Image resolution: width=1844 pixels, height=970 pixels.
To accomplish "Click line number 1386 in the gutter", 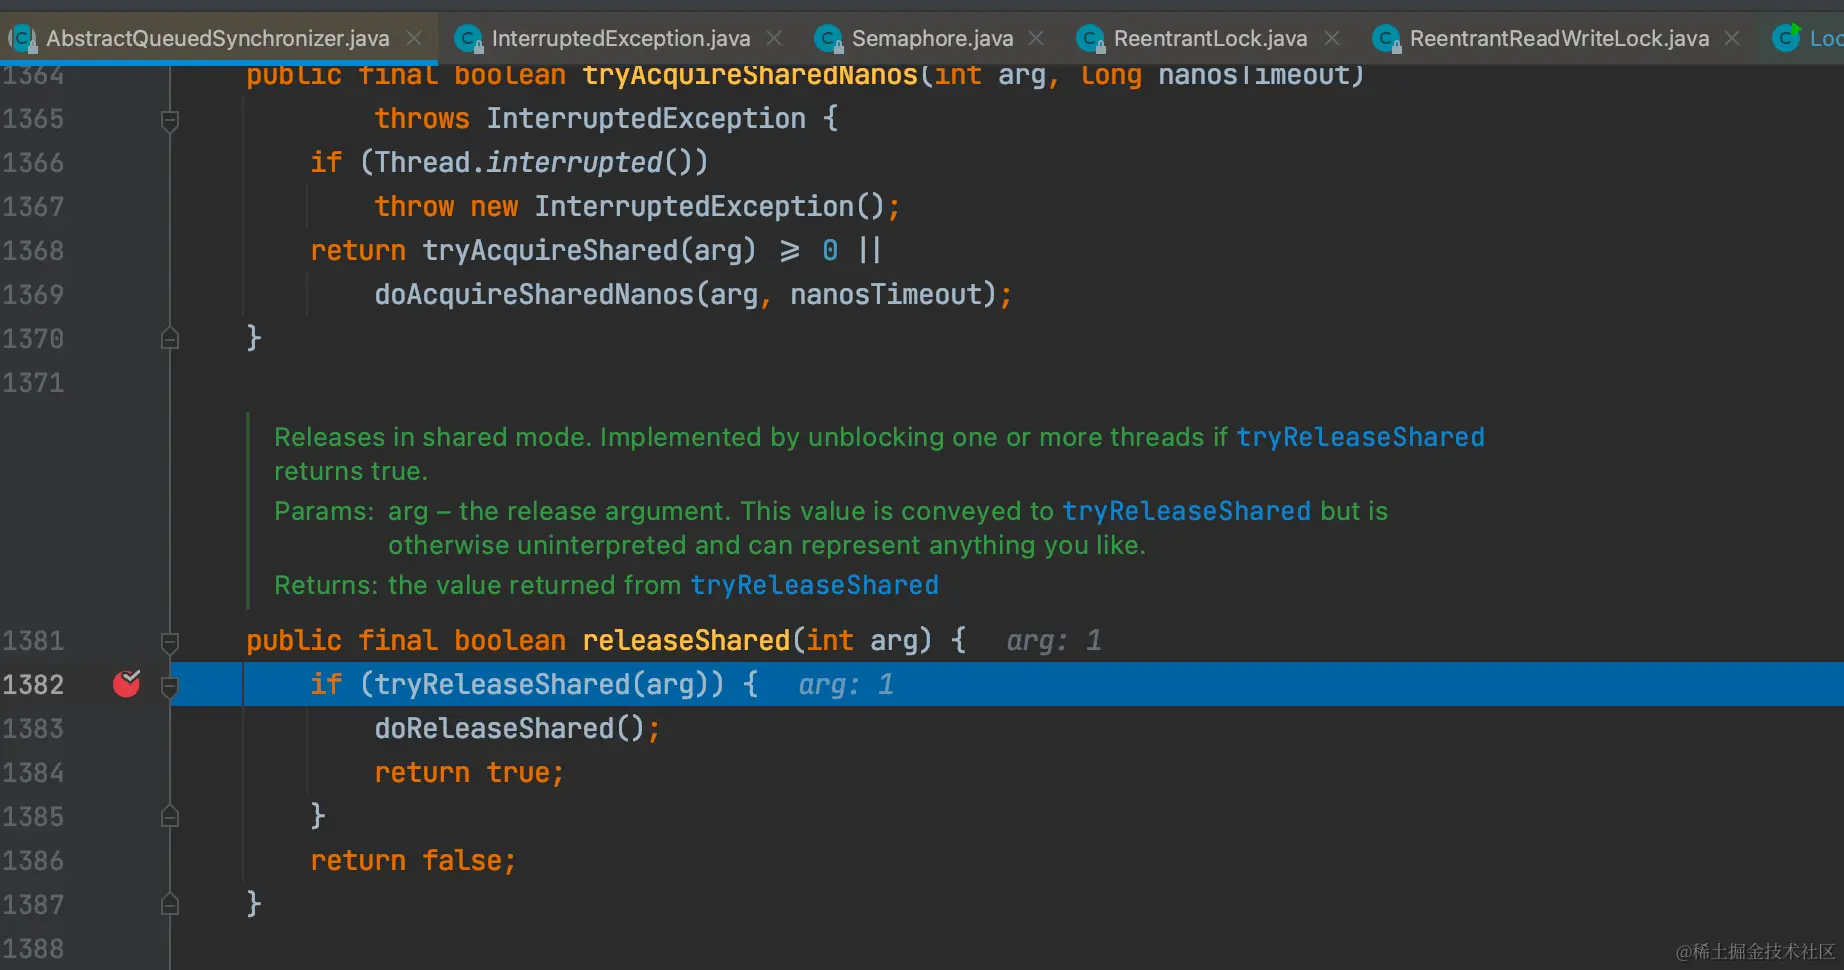I will pyautogui.click(x=33, y=860).
